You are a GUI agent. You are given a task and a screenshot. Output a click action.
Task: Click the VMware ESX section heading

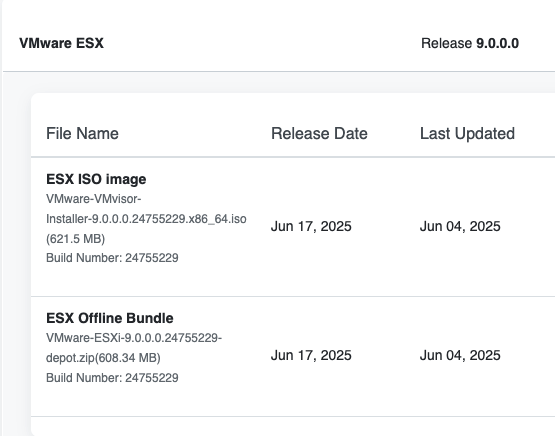[61, 43]
